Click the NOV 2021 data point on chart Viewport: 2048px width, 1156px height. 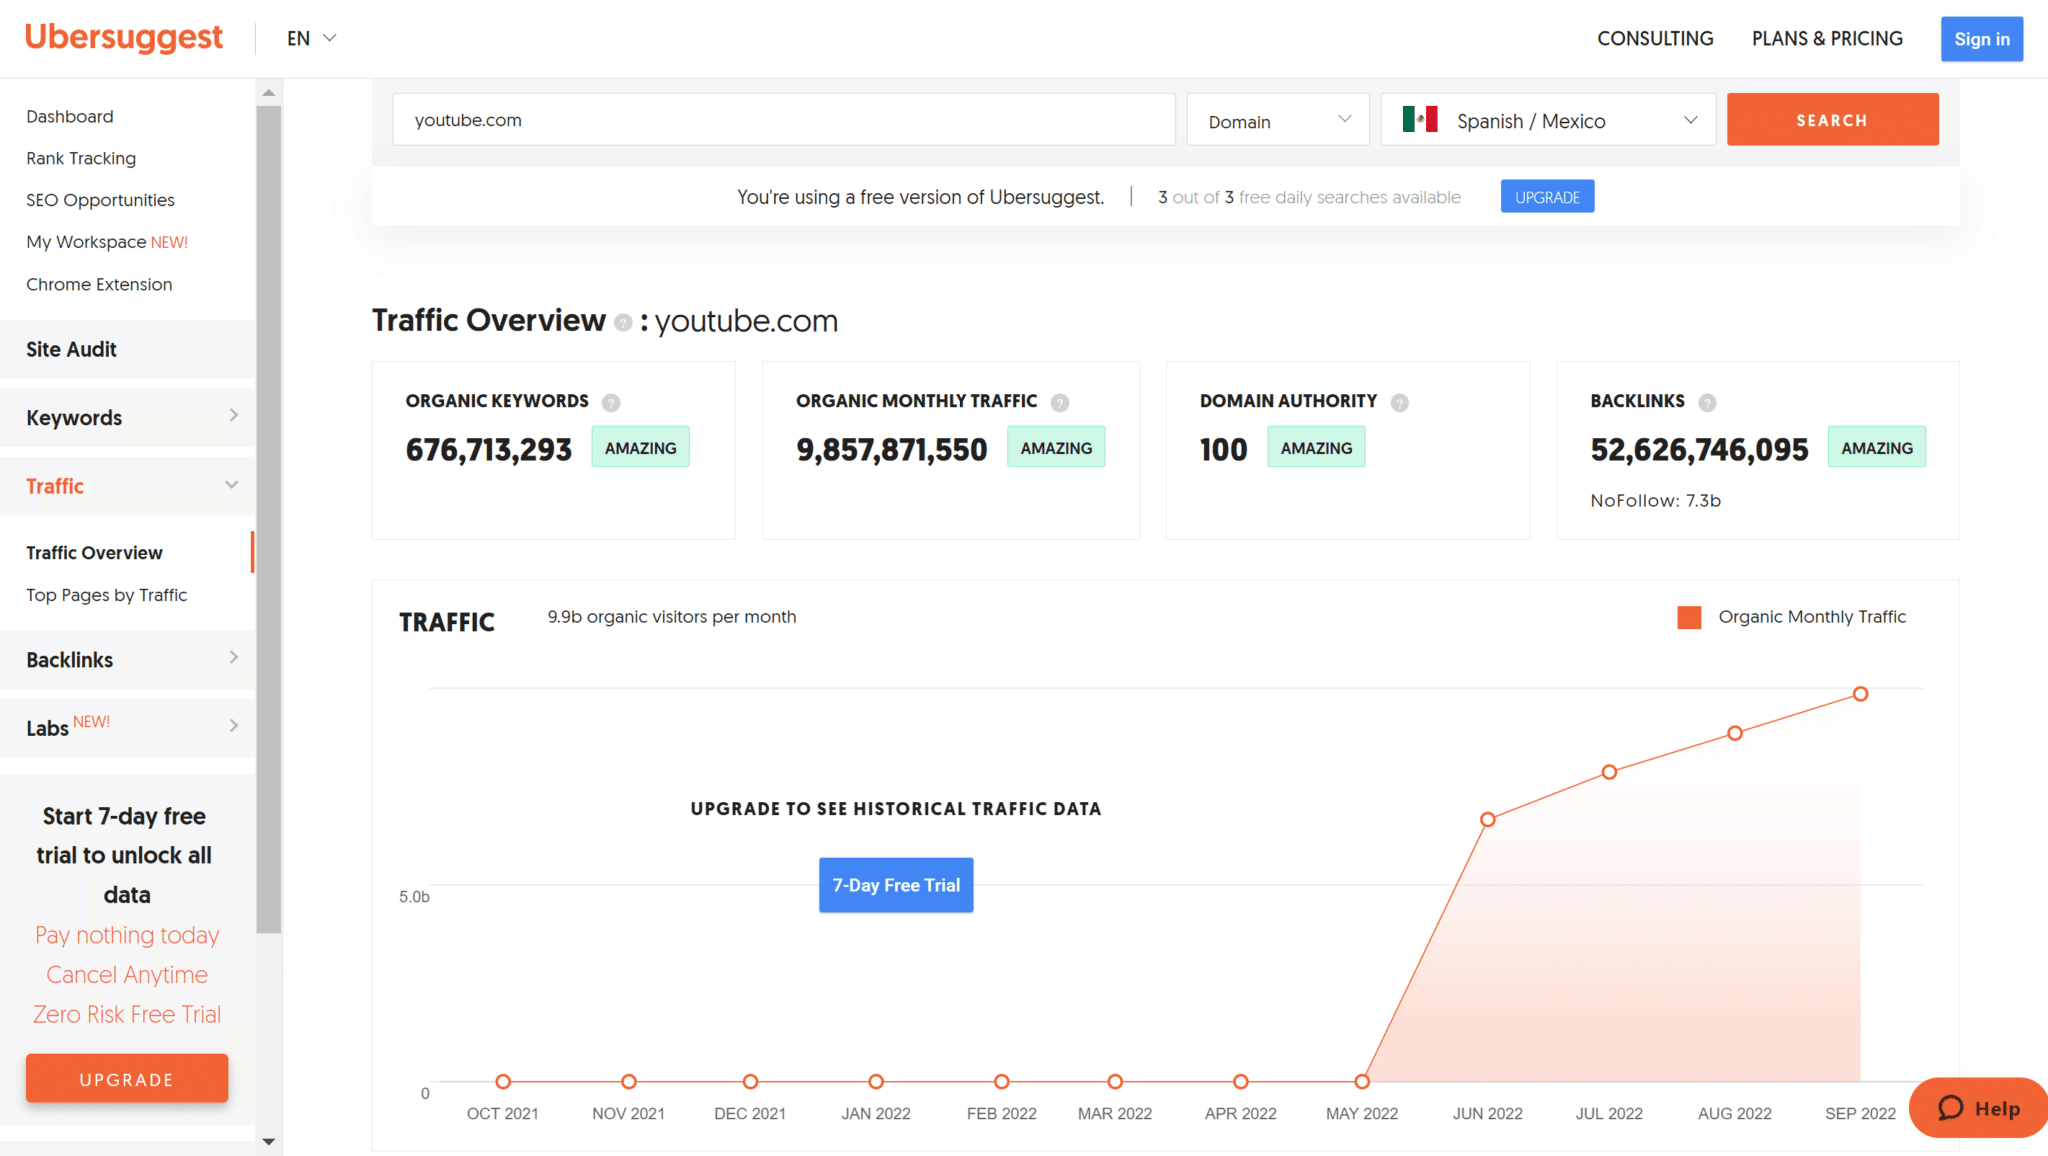click(629, 1081)
